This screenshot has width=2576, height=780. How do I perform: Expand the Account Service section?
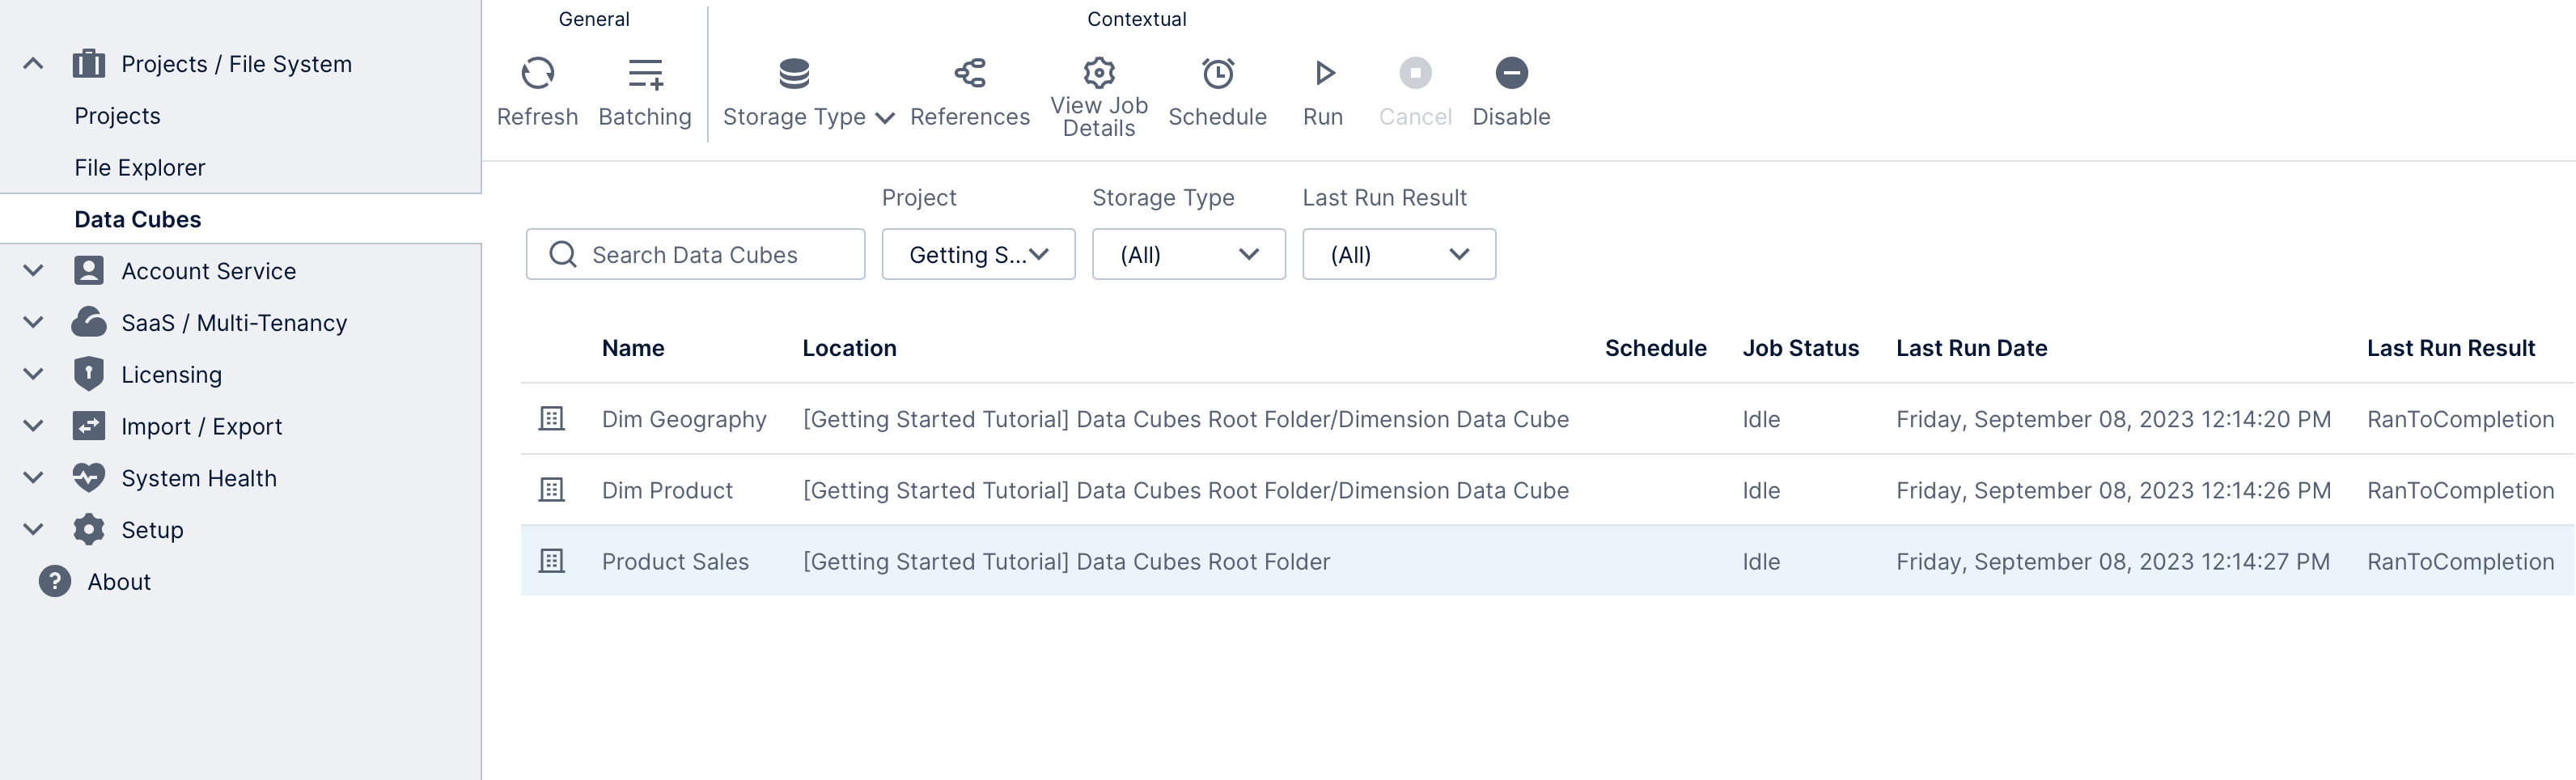pyautogui.click(x=32, y=270)
